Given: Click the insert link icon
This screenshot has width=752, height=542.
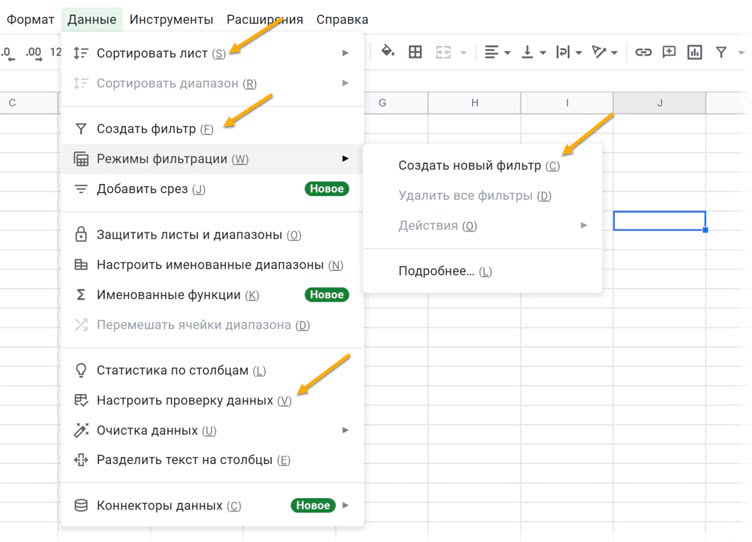Looking at the screenshot, I should [x=643, y=52].
